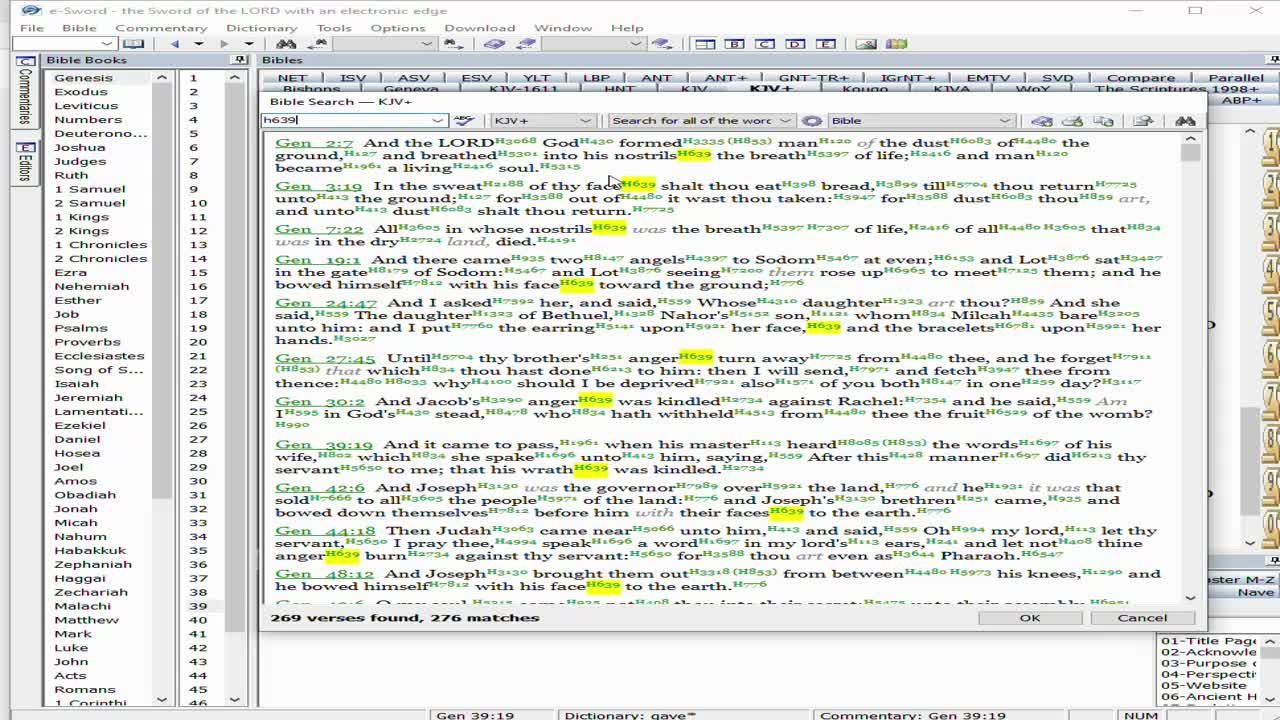The image size is (1280, 720).
Task: Click the export results icon in search dialog
Action: click(x=1143, y=120)
